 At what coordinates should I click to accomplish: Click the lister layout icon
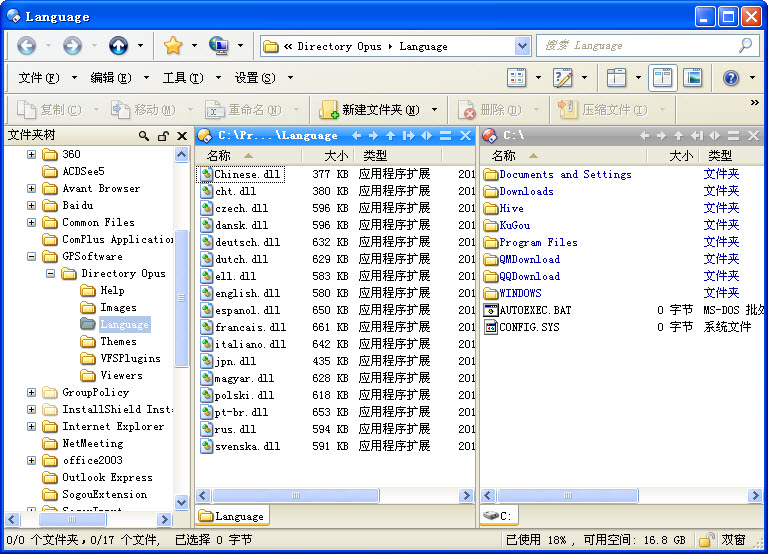pos(616,77)
